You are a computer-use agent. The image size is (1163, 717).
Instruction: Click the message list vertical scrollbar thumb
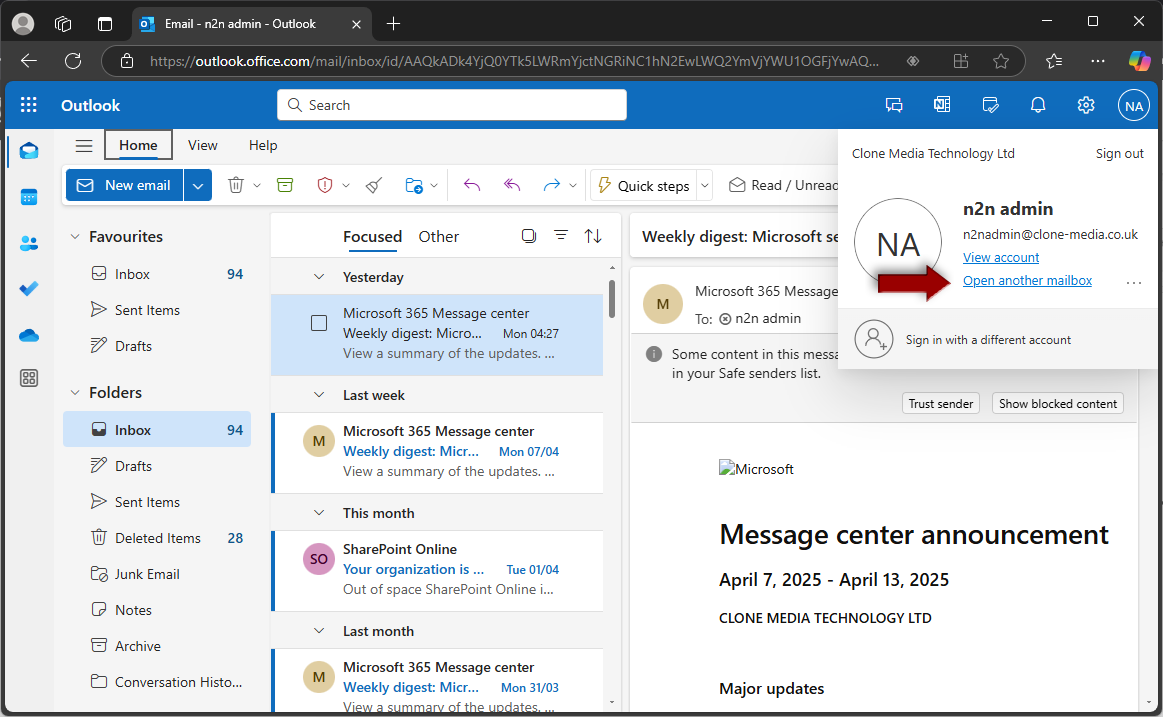click(x=612, y=298)
